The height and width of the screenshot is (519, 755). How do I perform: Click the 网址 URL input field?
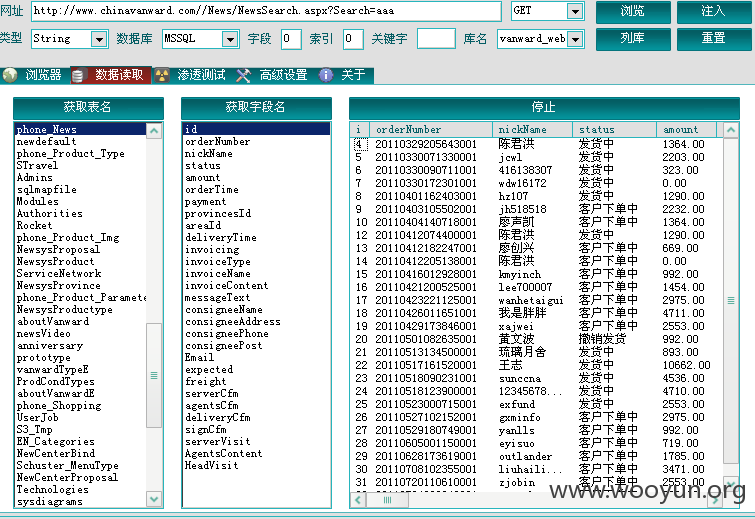coord(266,11)
